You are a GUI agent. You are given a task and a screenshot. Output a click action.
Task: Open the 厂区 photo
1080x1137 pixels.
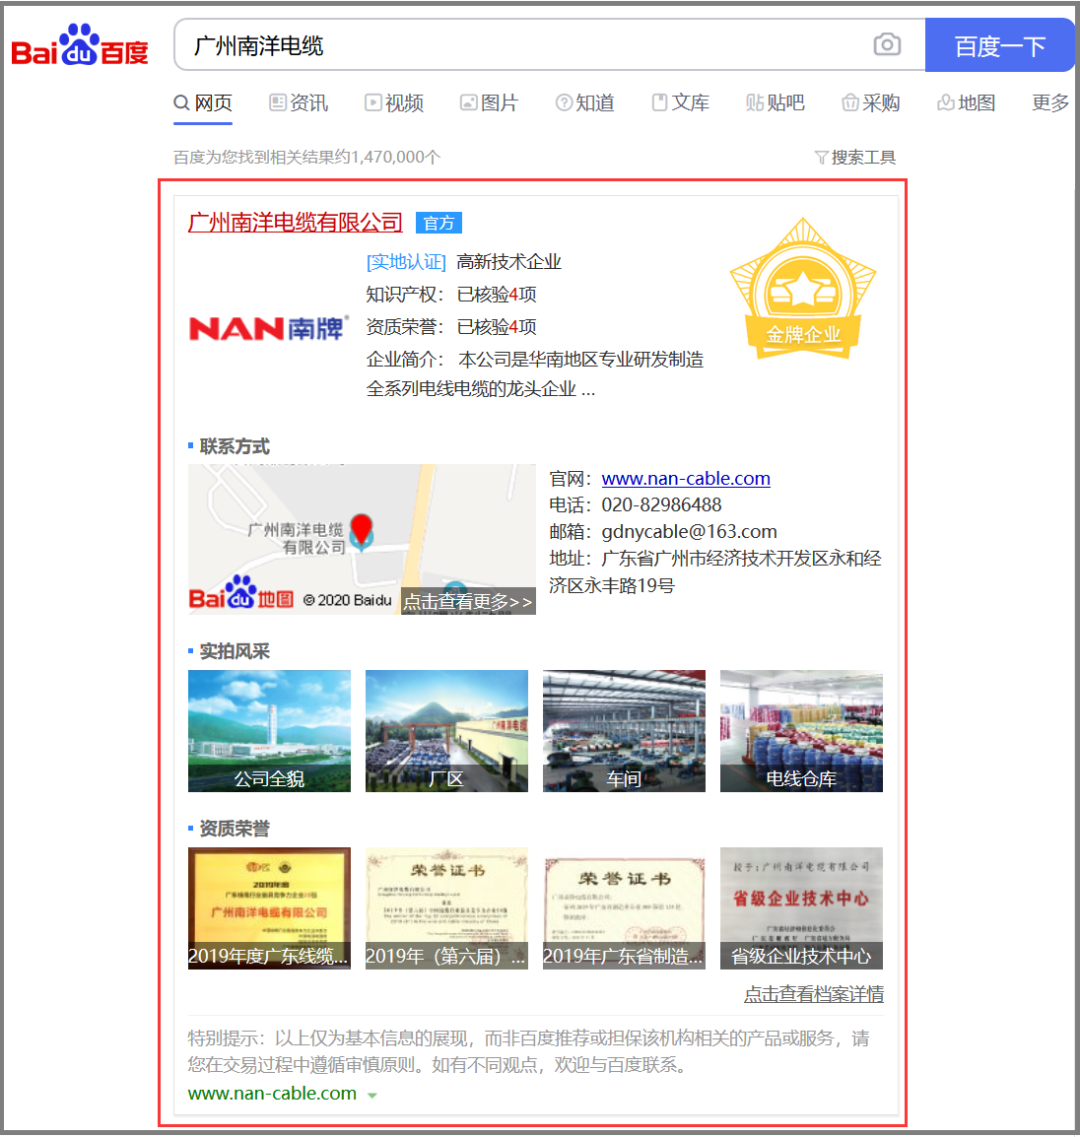click(447, 731)
